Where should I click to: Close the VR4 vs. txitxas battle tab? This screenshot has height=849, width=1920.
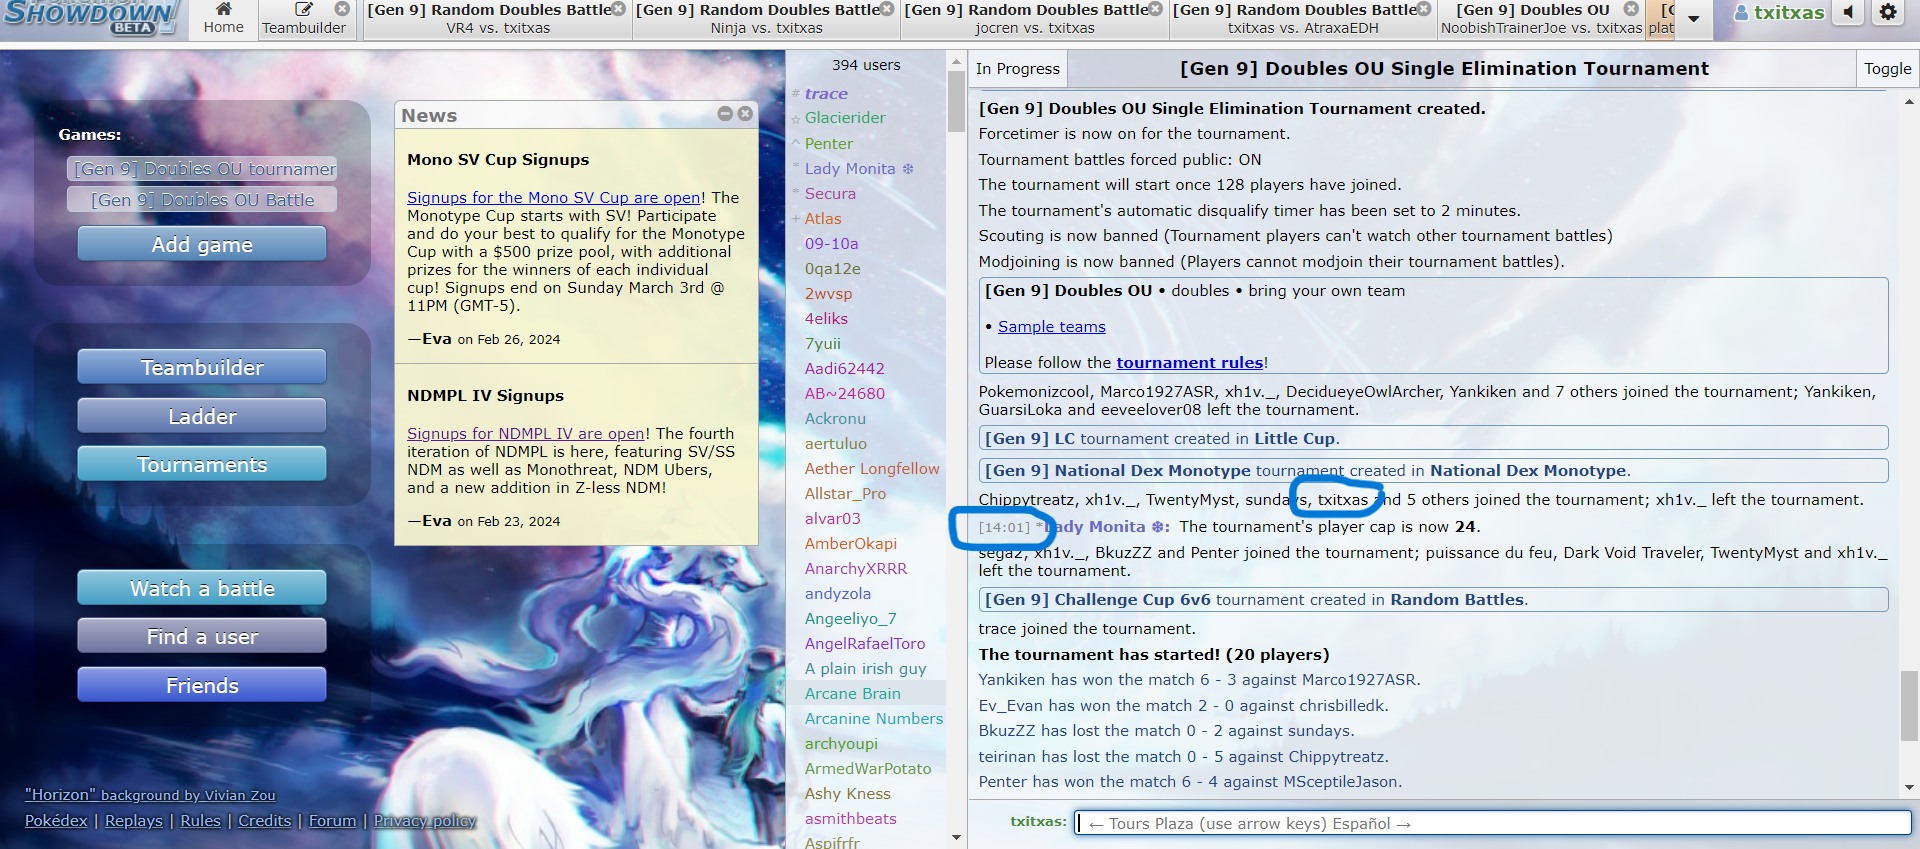[618, 9]
